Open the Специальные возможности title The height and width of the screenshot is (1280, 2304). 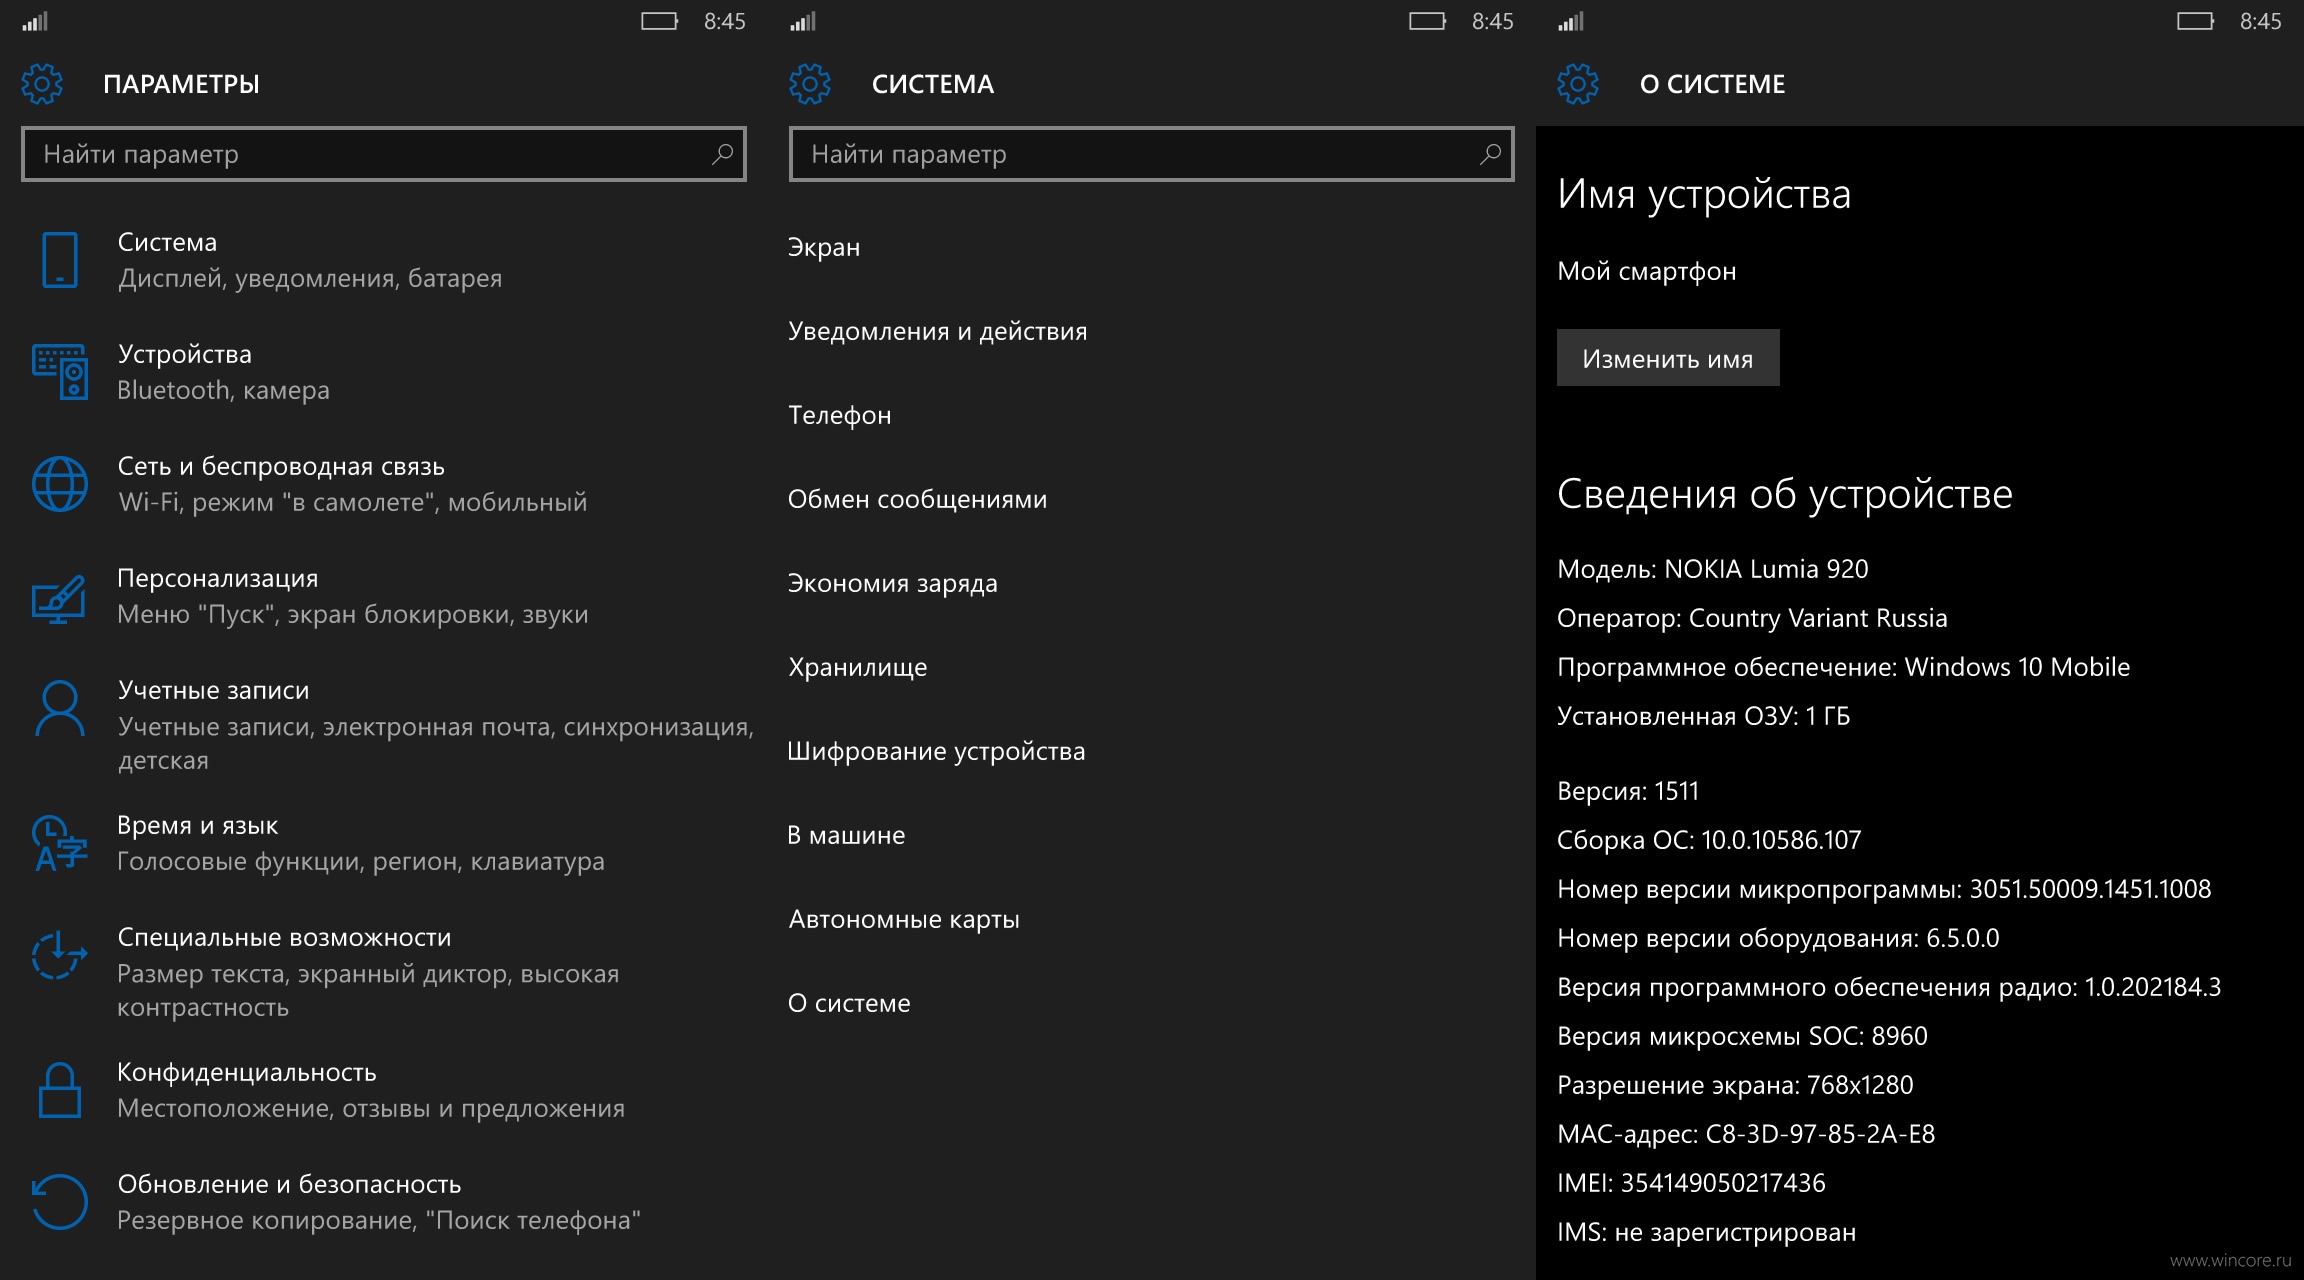pos(284,937)
